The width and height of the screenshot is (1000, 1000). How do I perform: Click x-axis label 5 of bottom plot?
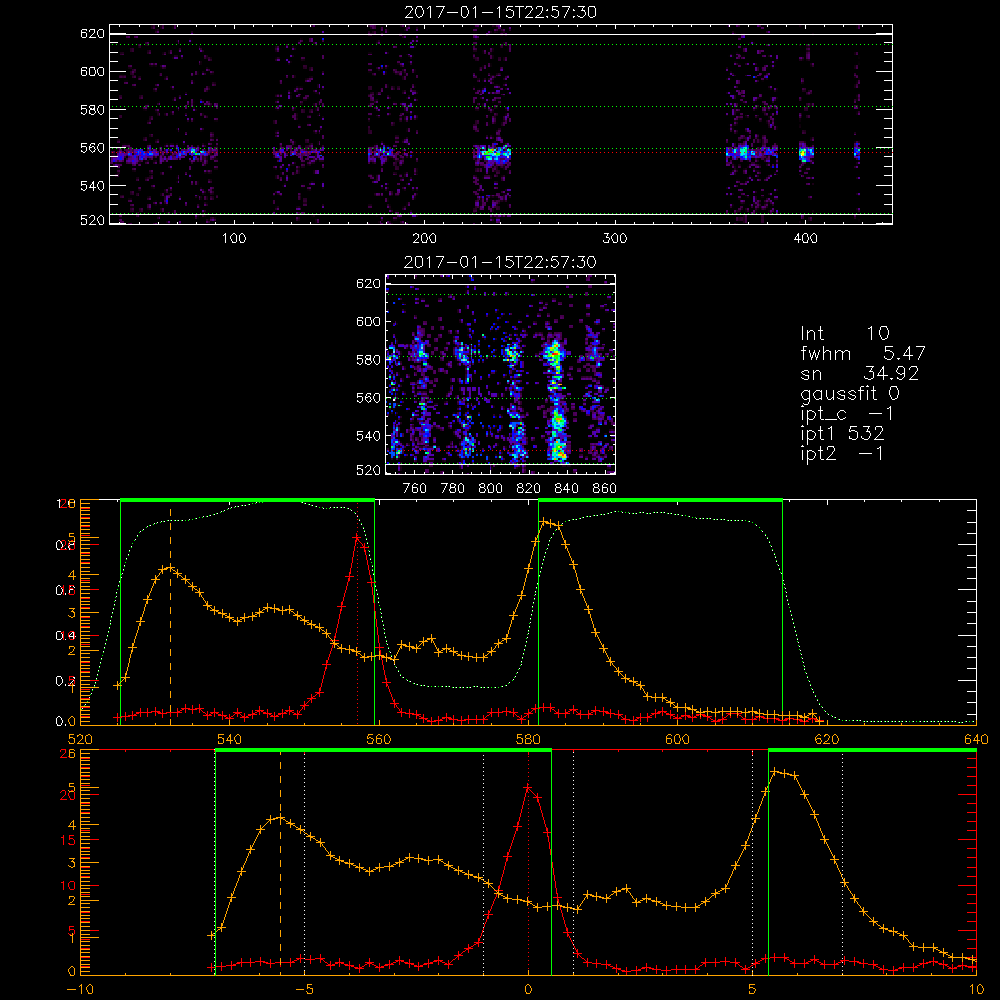click(752, 989)
